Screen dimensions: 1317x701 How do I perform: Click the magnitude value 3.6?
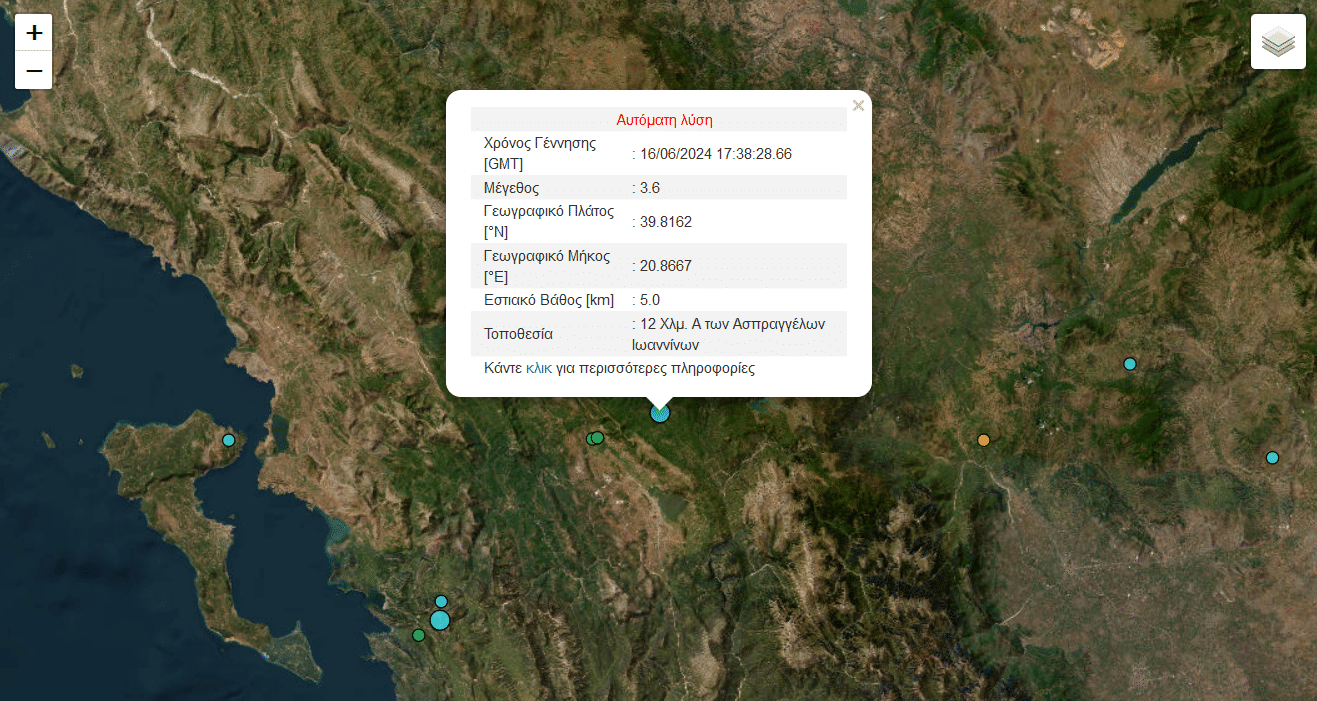[x=650, y=188]
